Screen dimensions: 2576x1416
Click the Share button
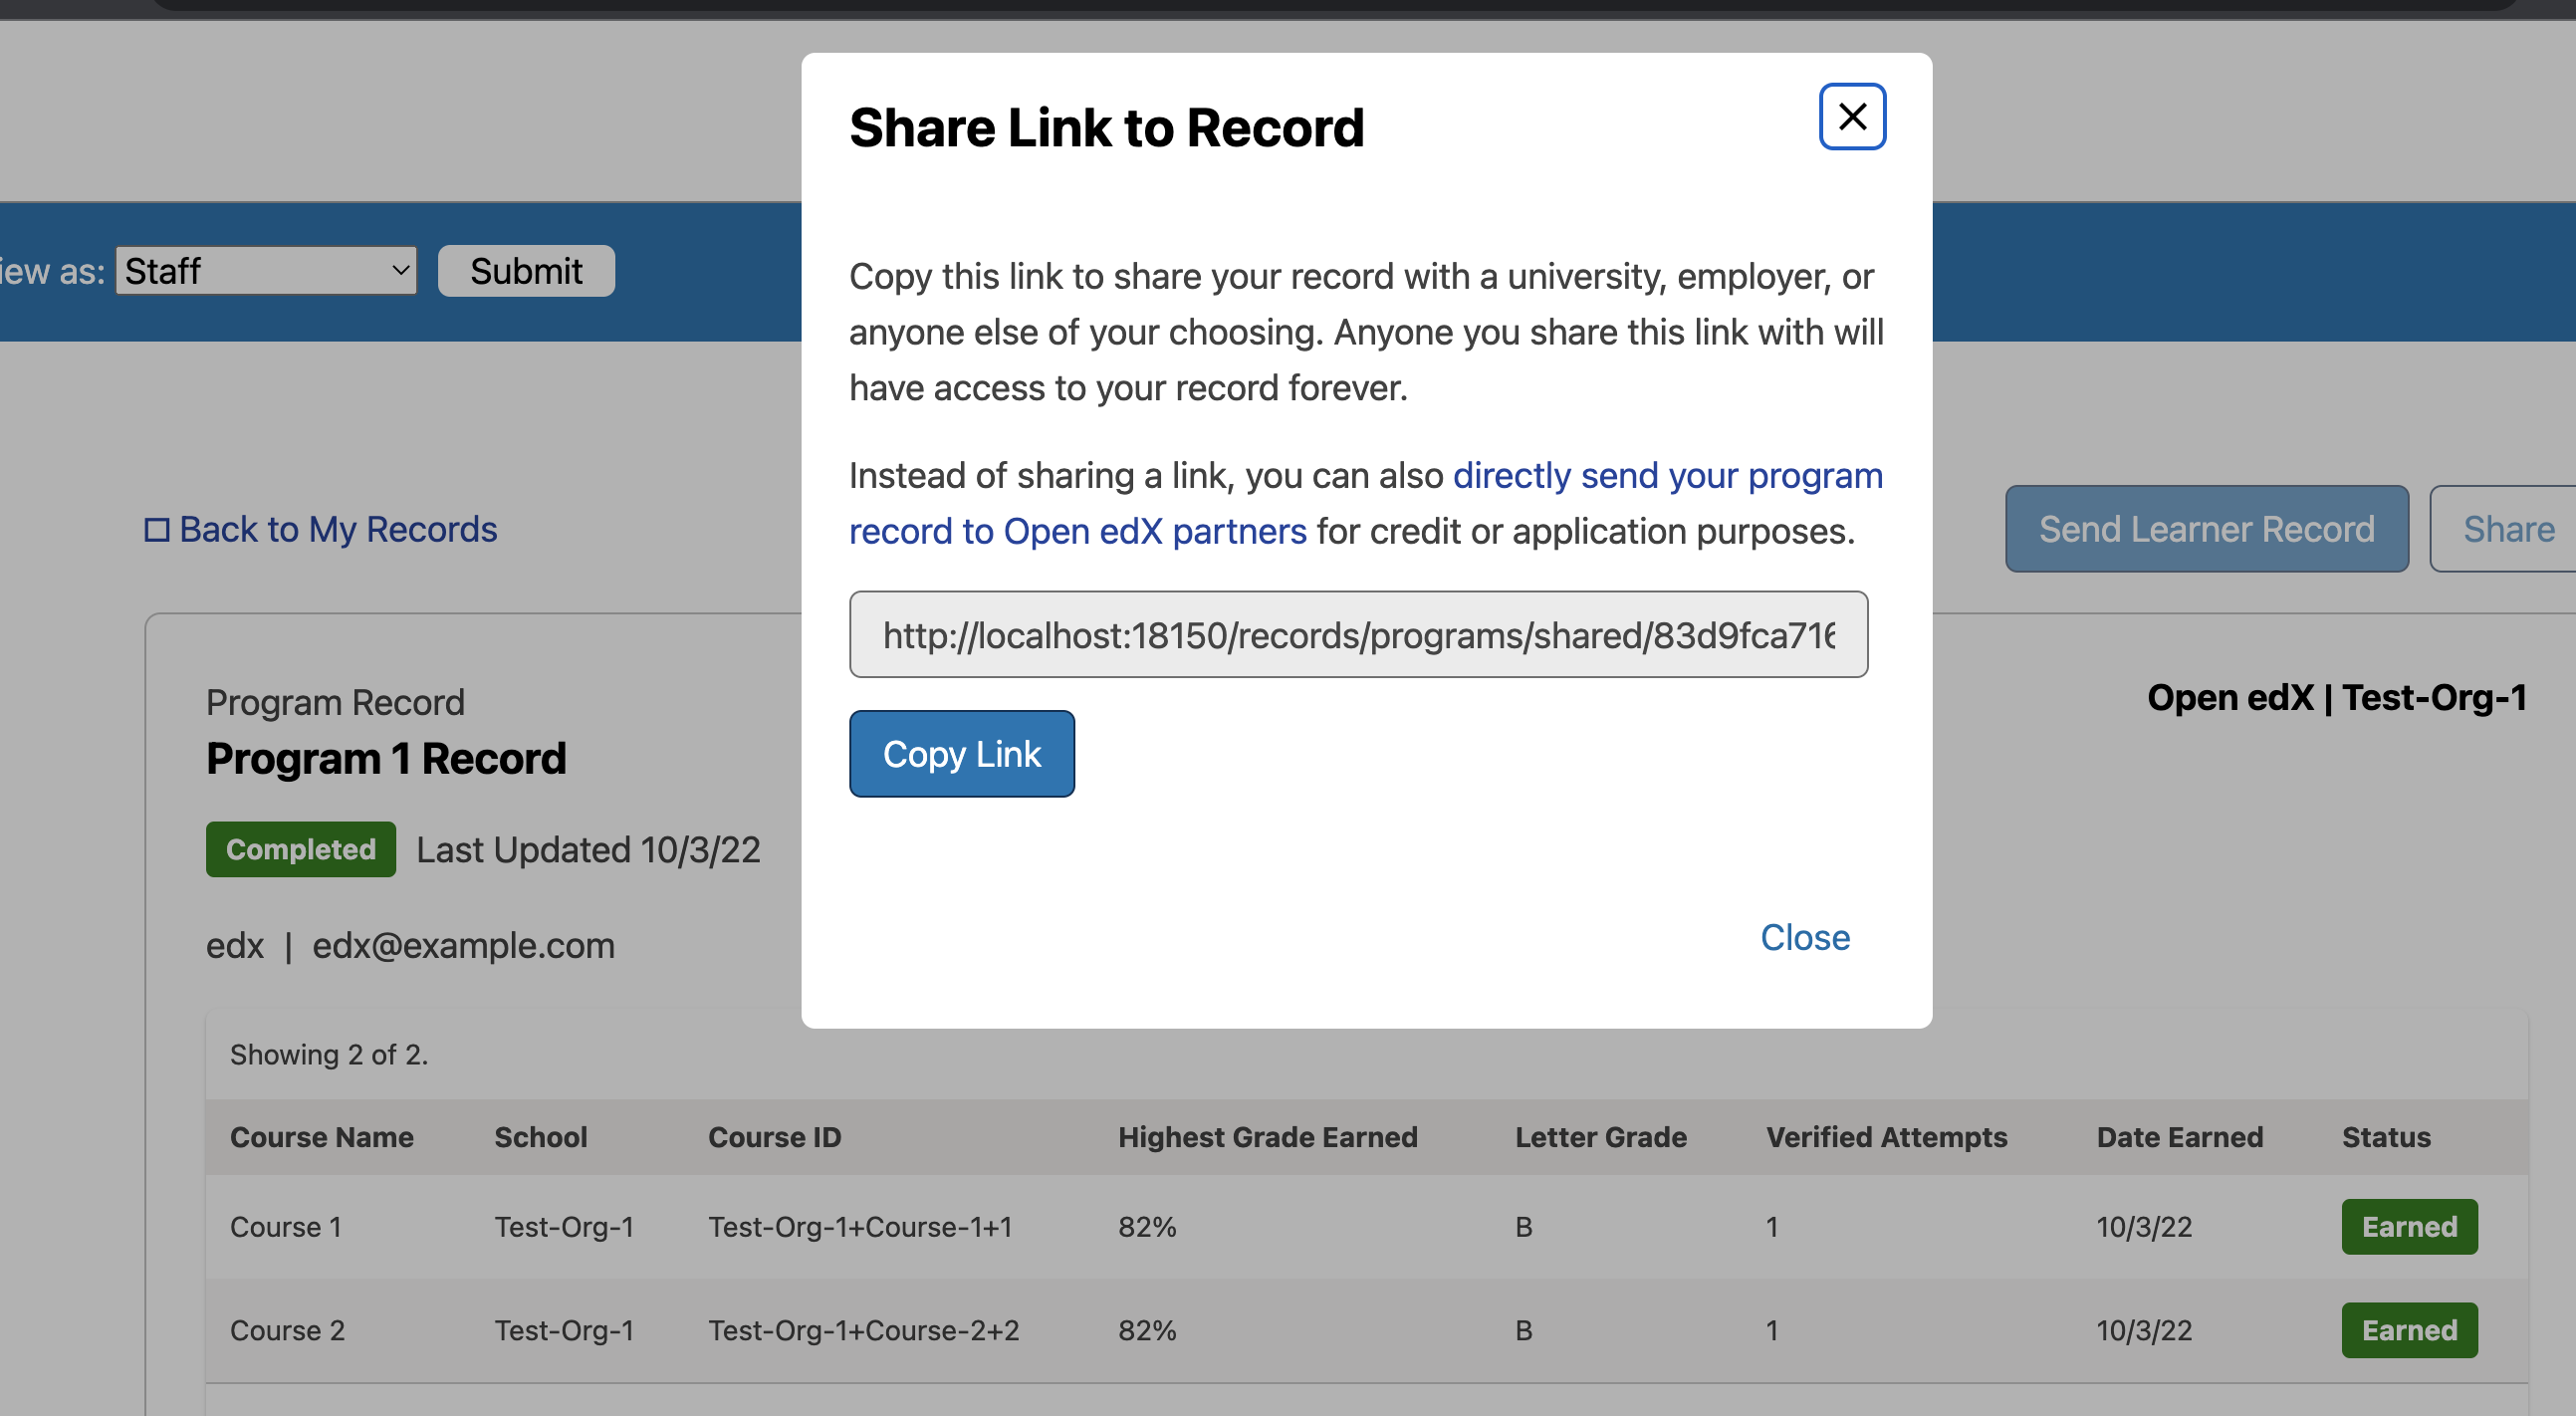2507,529
